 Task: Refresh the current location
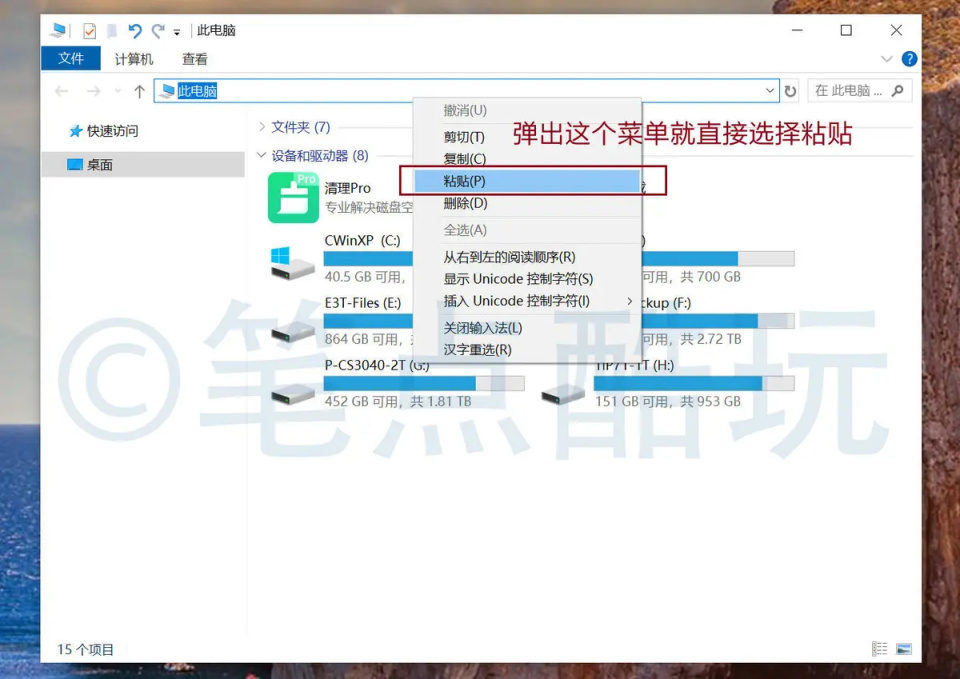[790, 91]
